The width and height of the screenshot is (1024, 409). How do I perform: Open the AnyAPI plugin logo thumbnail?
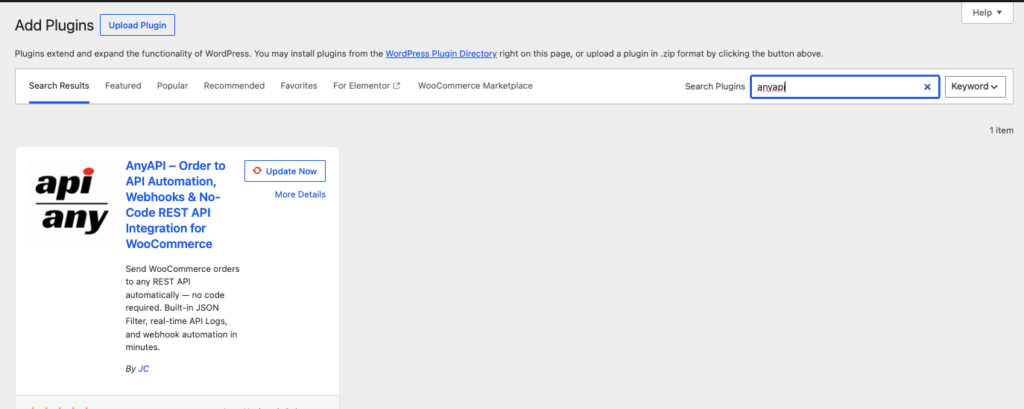point(72,203)
